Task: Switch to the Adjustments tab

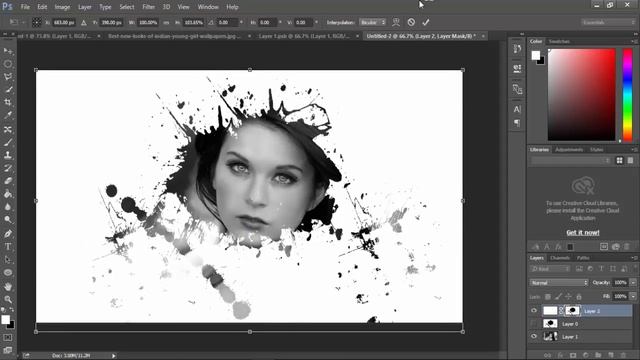Action: tap(569, 150)
